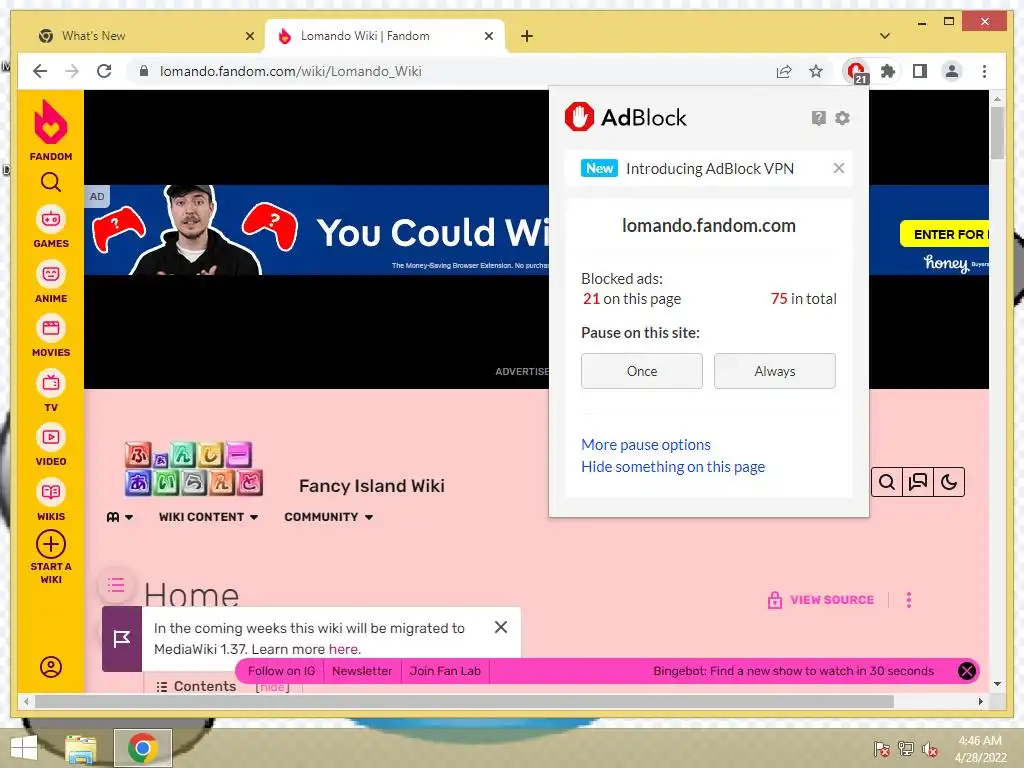Open the Bingebot find a show link
Screen dimensions: 1024x768
pos(793,671)
